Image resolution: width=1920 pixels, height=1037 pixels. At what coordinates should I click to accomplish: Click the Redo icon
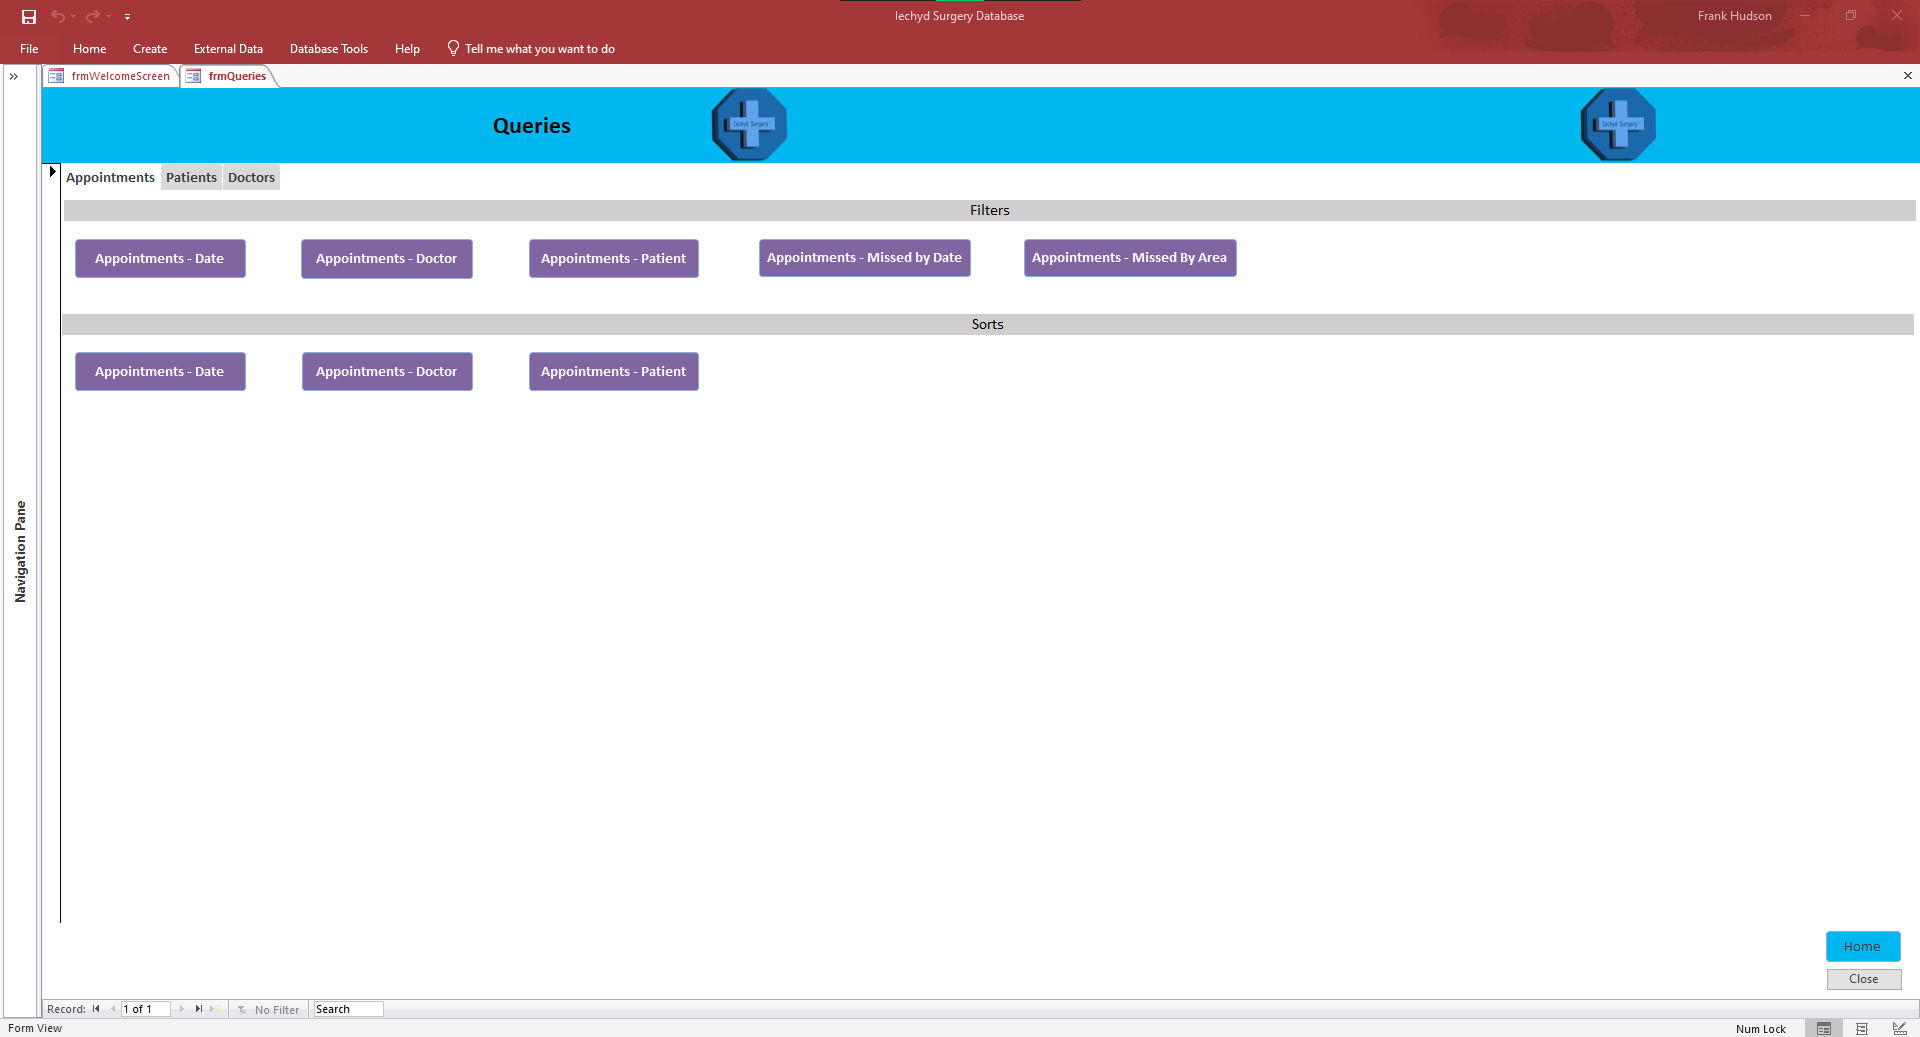tap(91, 16)
